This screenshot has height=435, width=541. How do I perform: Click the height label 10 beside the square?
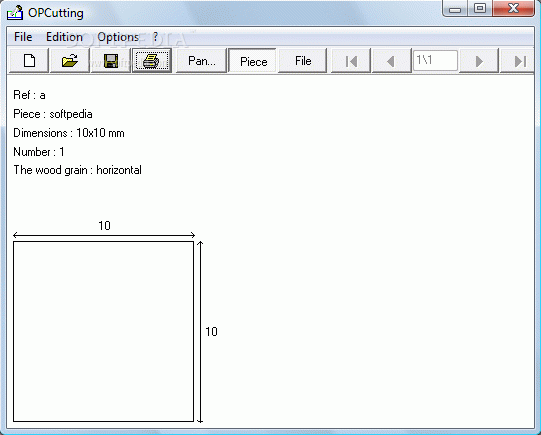pyautogui.click(x=211, y=332)
